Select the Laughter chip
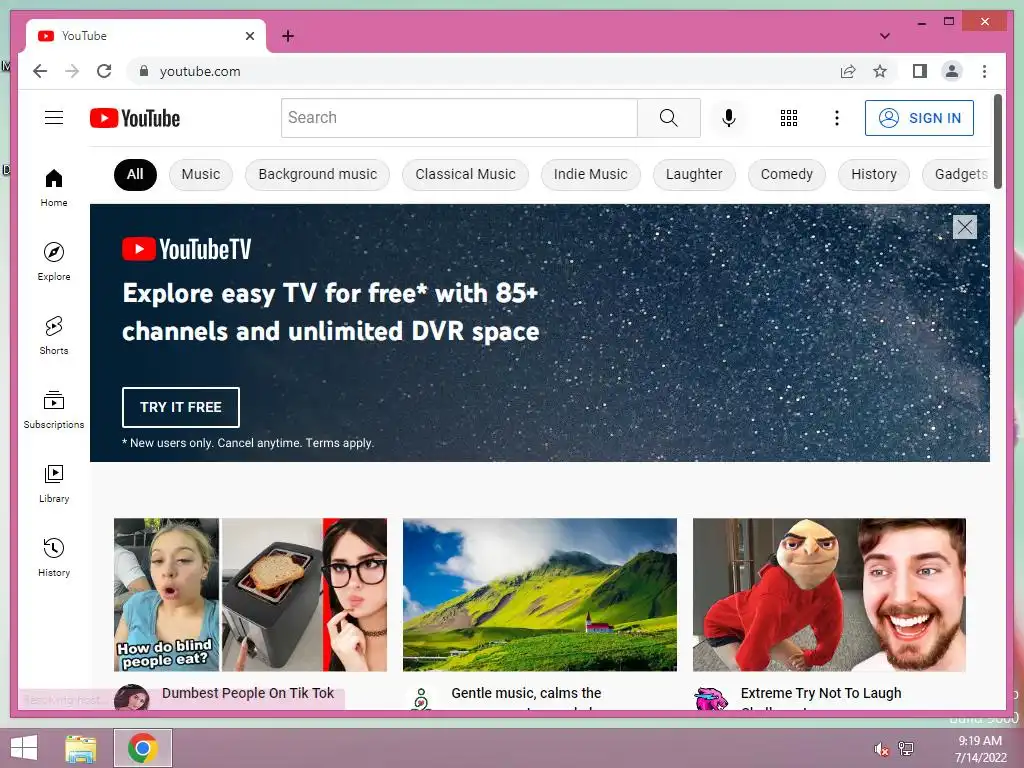 [x=694, y=174]
